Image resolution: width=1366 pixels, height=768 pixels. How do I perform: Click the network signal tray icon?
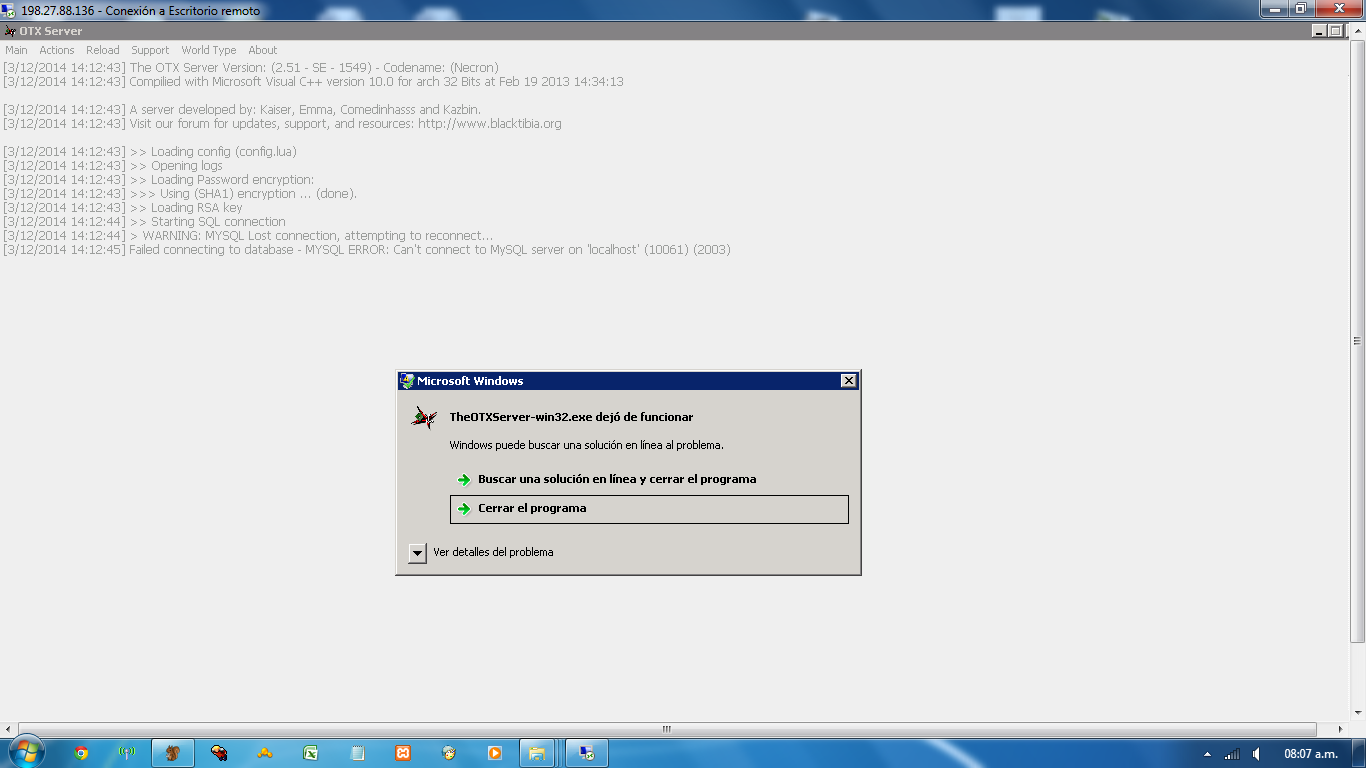[x=1232, y=754]
